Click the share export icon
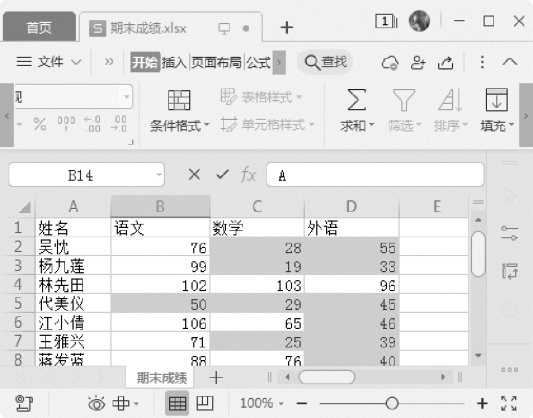This screenshot has width=533, height=418. pyautogui.click(x=445, y=63)
